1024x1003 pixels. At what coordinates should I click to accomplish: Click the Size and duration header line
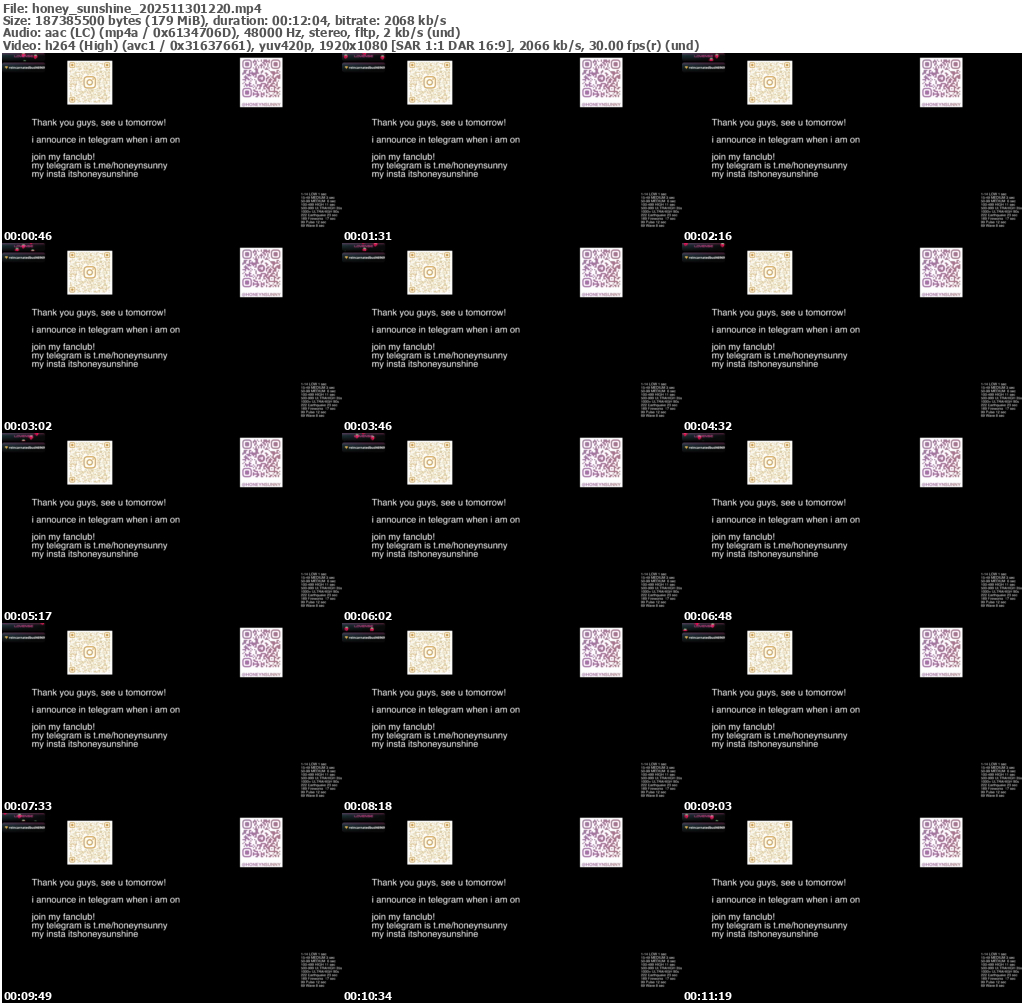click(x=225, y=21)
